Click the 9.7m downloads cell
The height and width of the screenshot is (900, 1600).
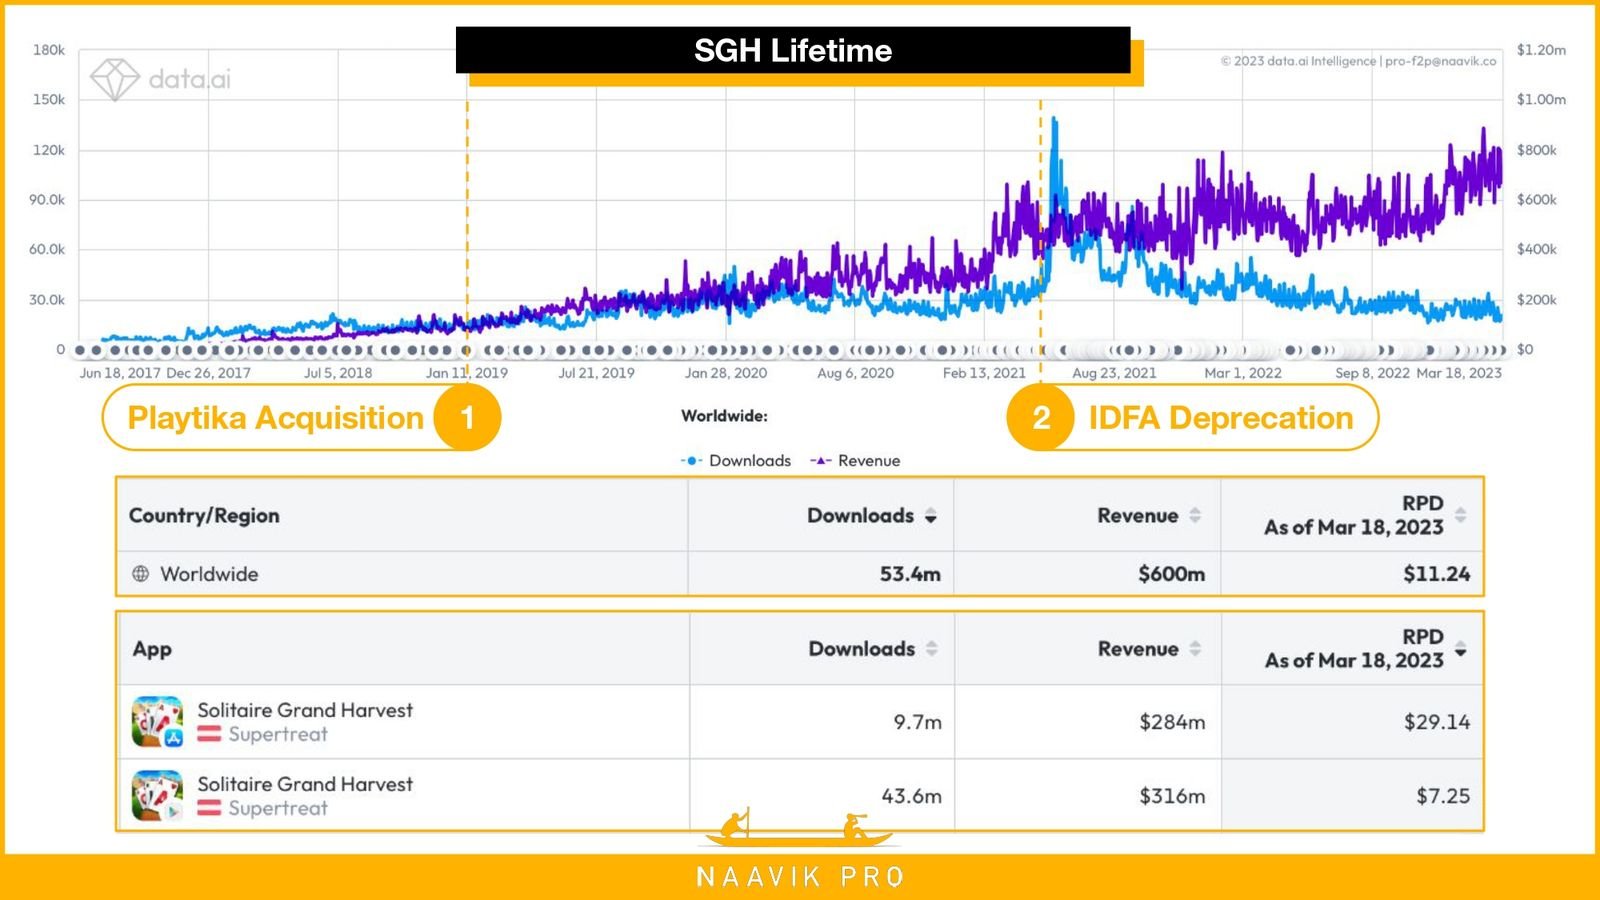click(x=917, y=722)
